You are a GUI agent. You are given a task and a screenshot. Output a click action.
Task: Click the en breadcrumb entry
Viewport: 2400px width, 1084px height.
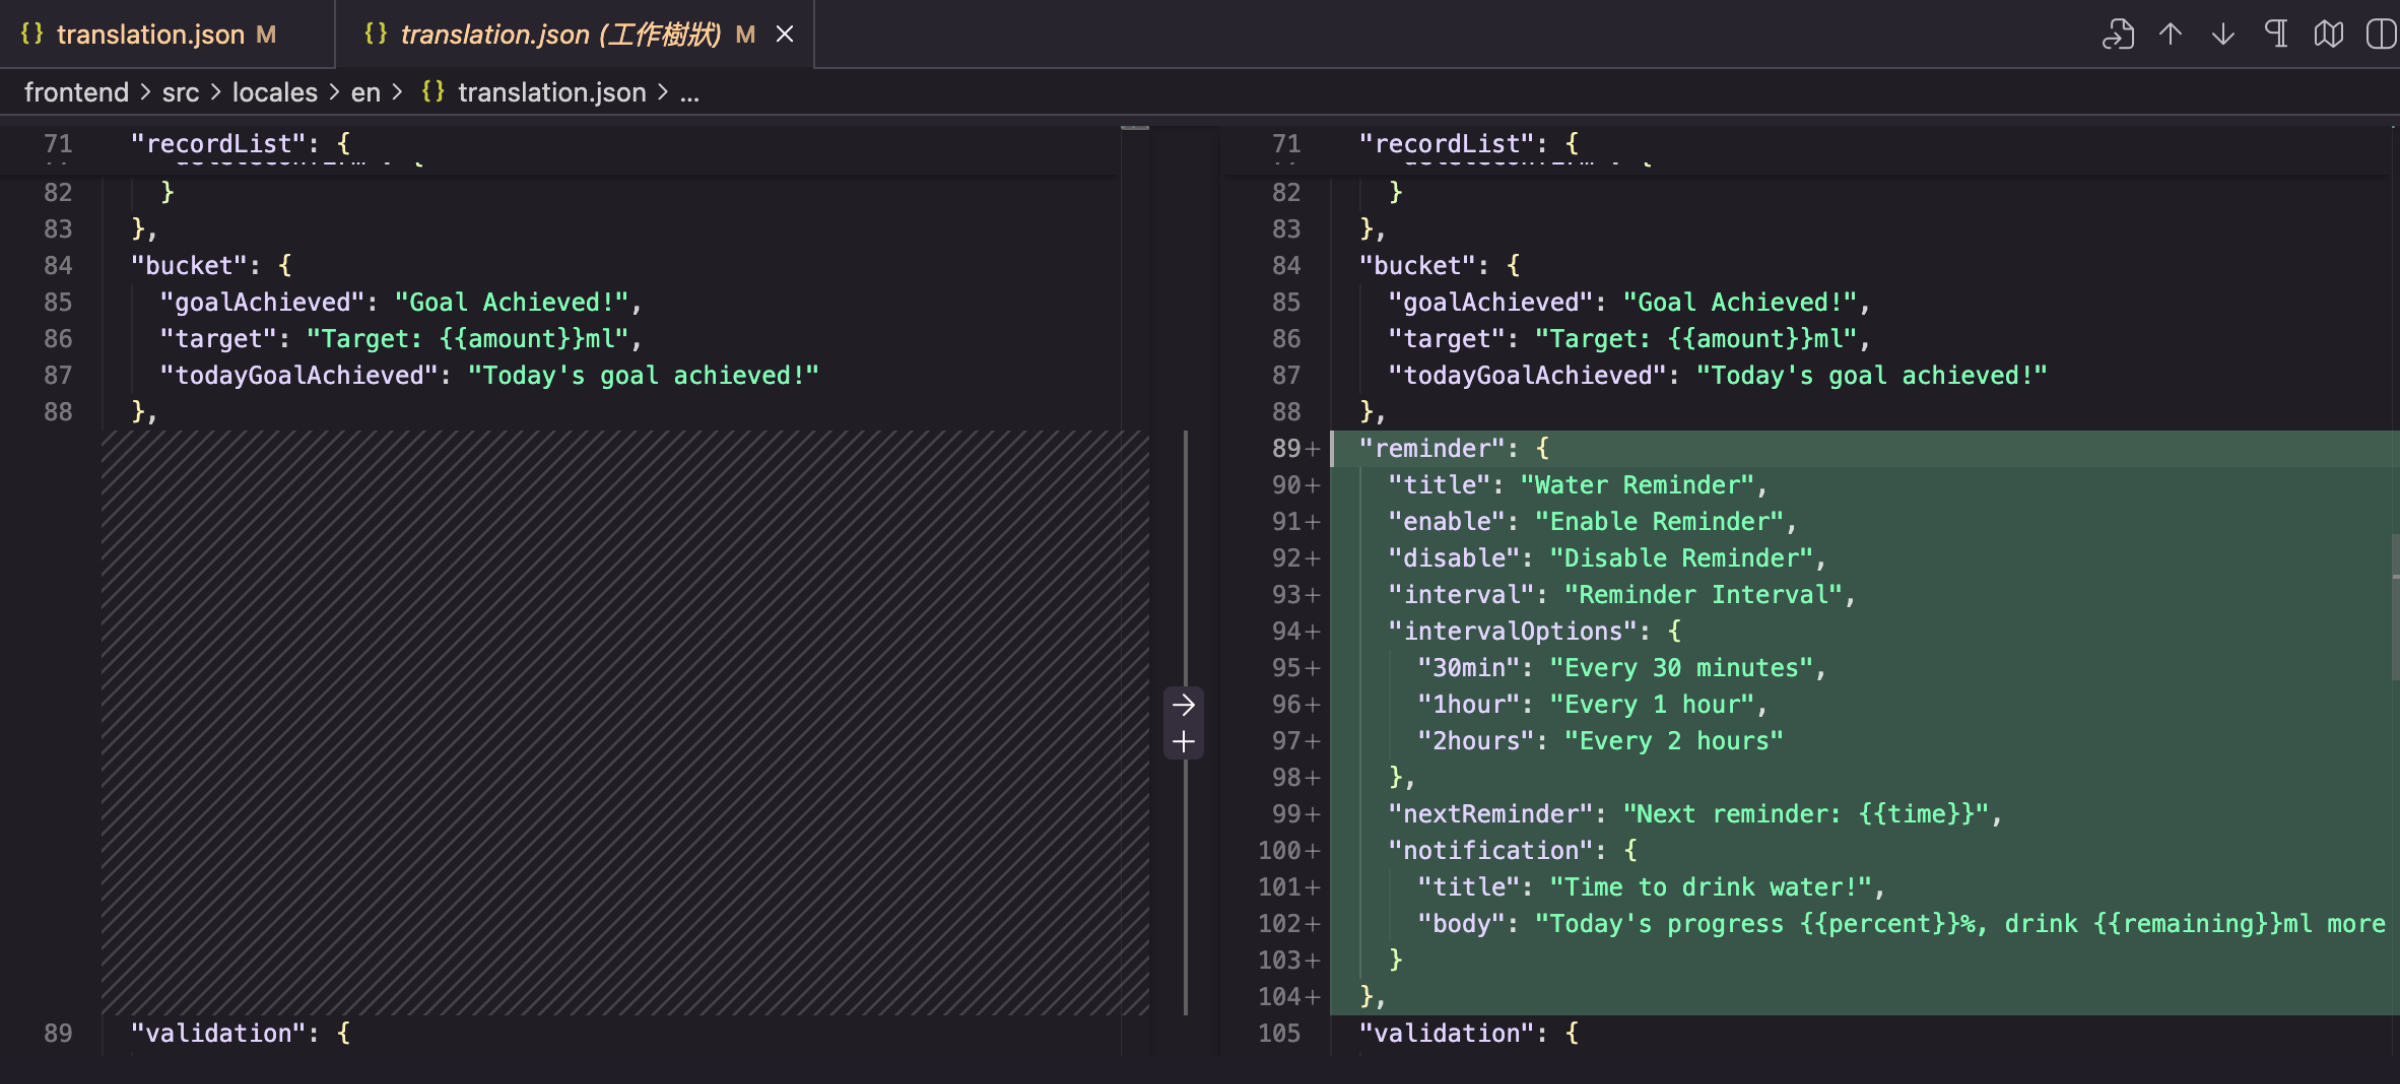[x=366, y=92]
